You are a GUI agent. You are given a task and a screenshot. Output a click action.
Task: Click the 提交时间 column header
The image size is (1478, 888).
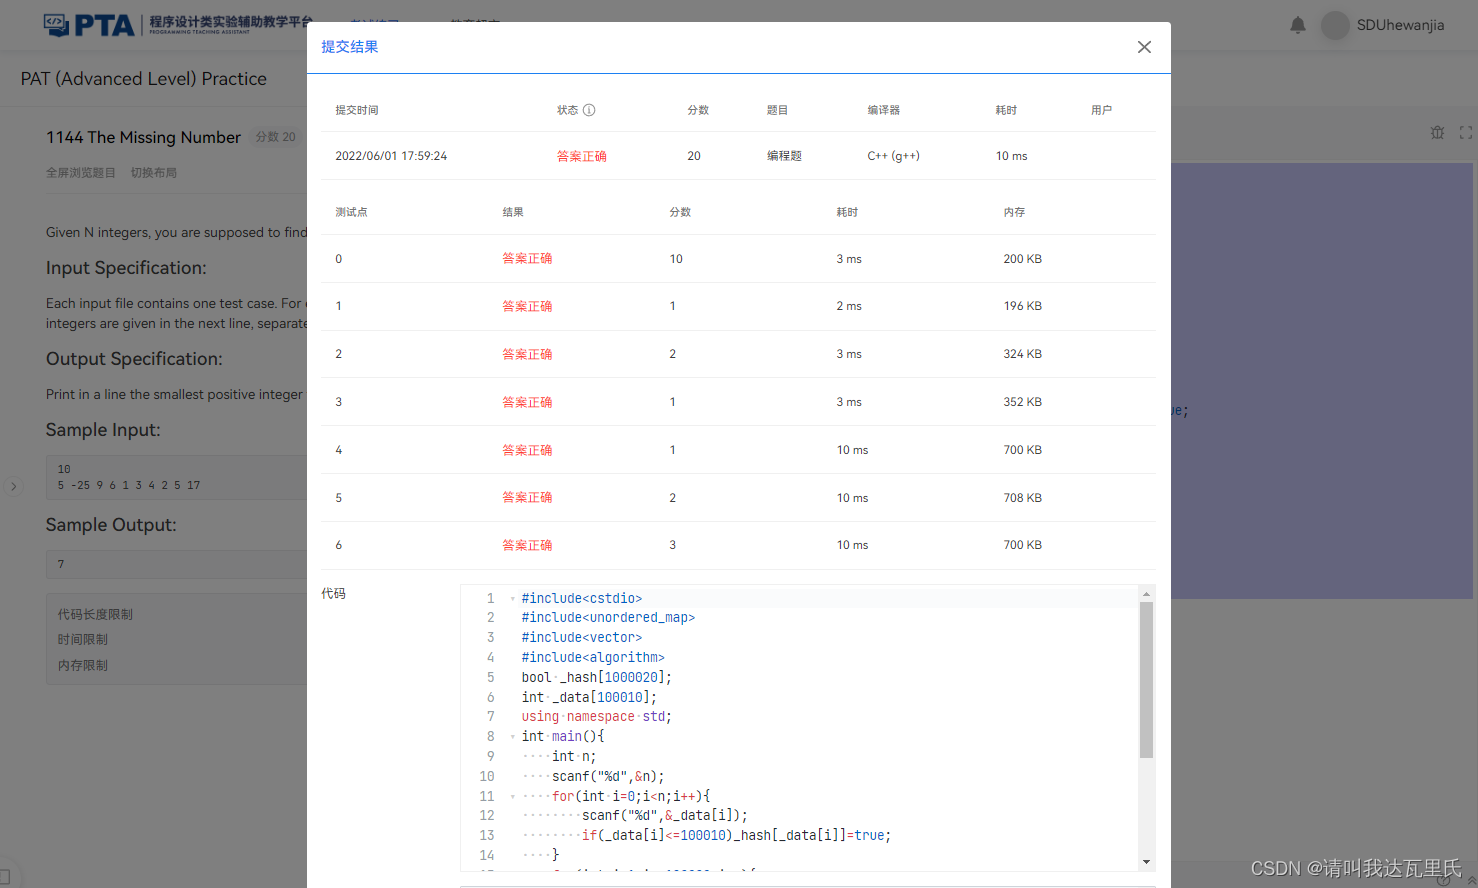[356, 110]
